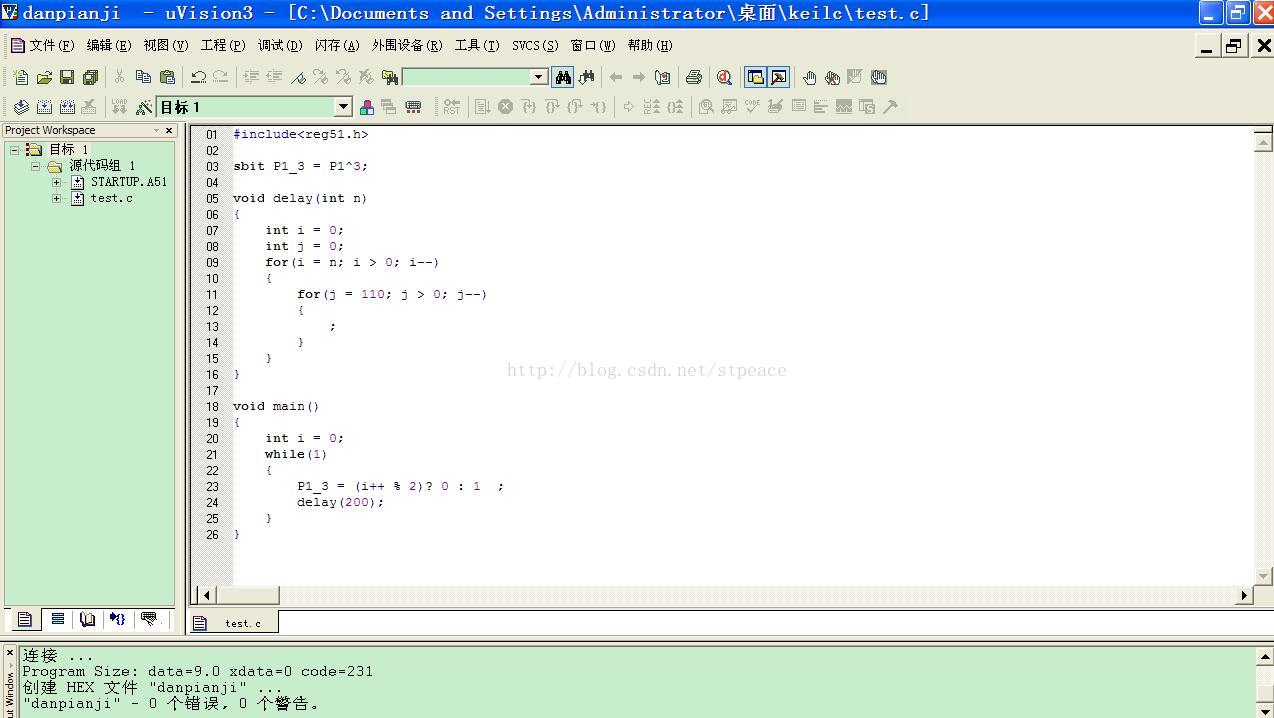
Task: Cut selection with the scissors icon
Action: click(x=120, y=77)
